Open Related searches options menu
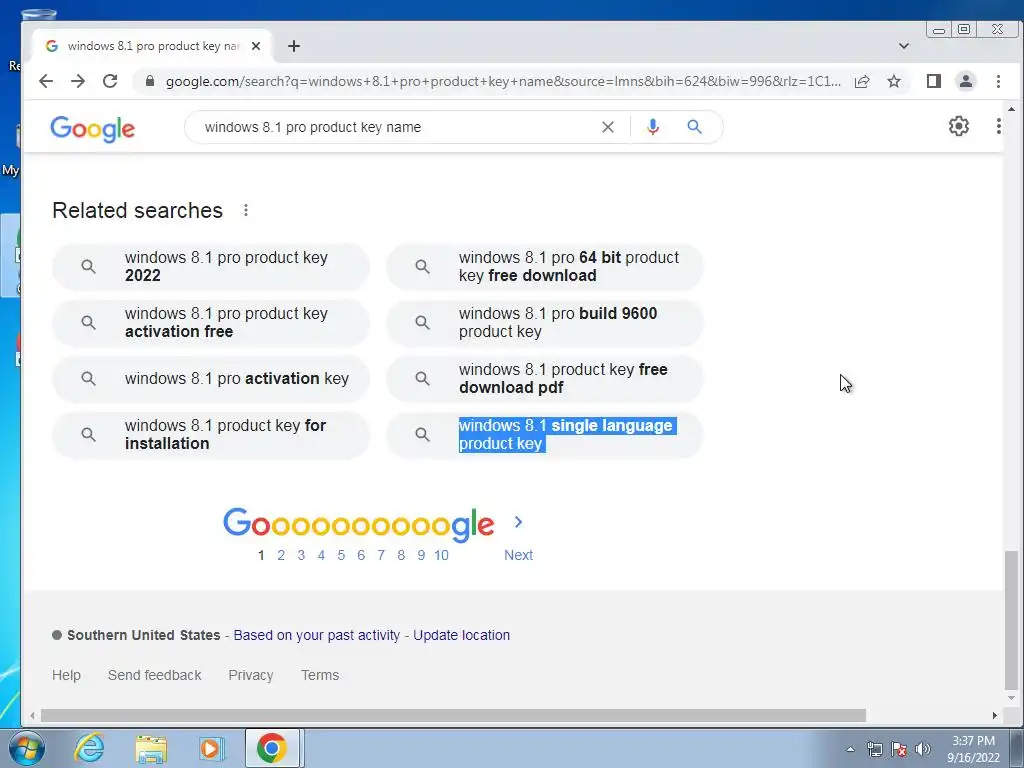Viewport: 1024px width, 768px height. pyautogui.click(x=246, y=210)
